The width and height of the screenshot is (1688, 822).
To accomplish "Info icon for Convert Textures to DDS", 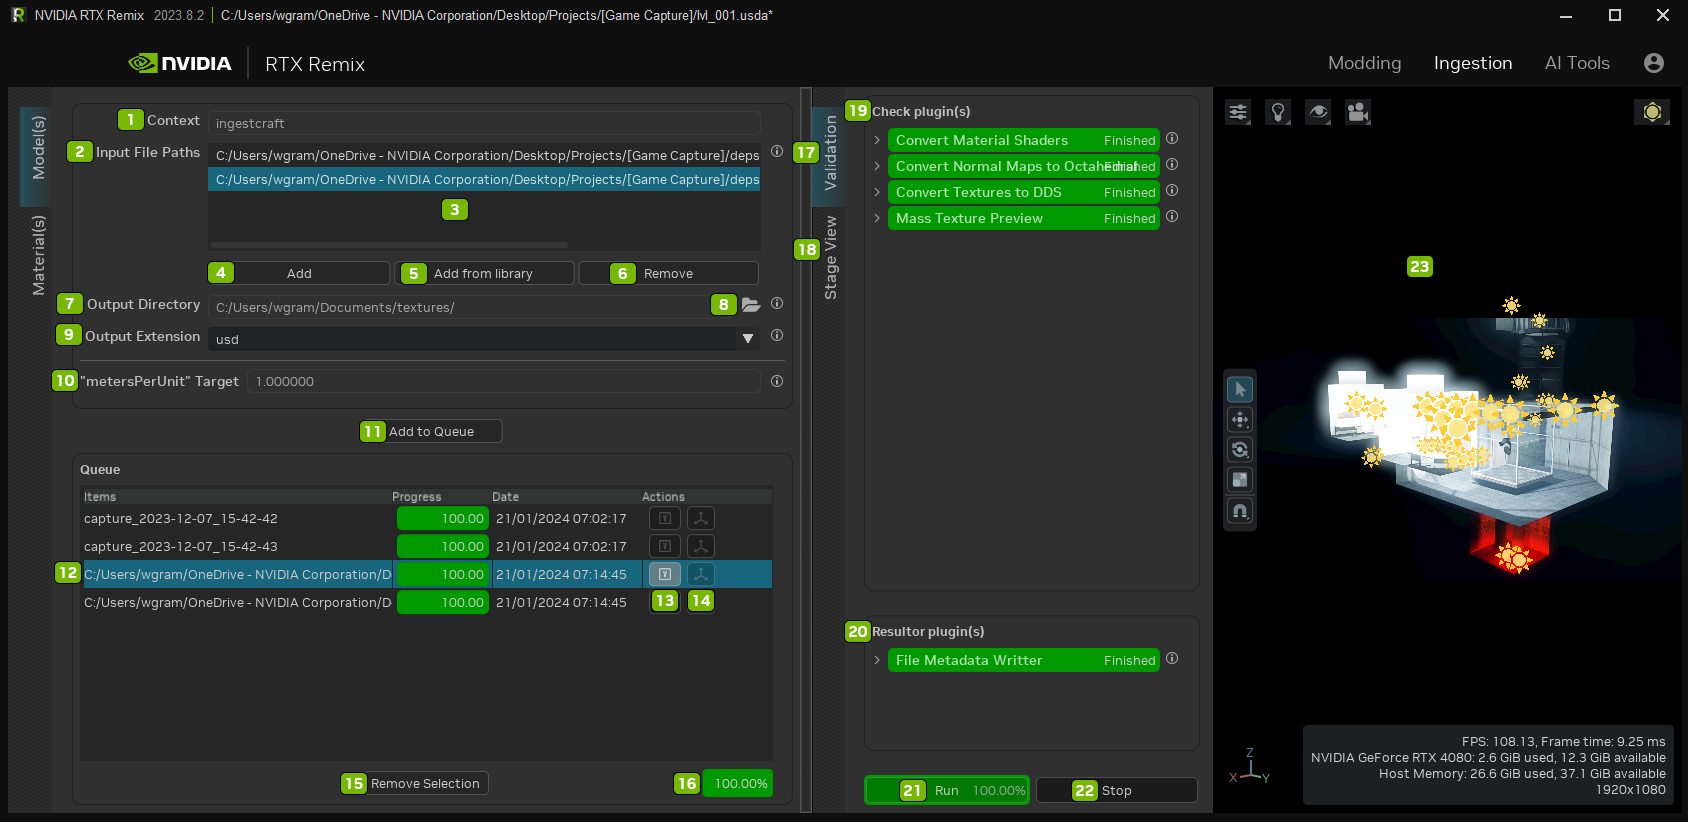I will 1172,191.
